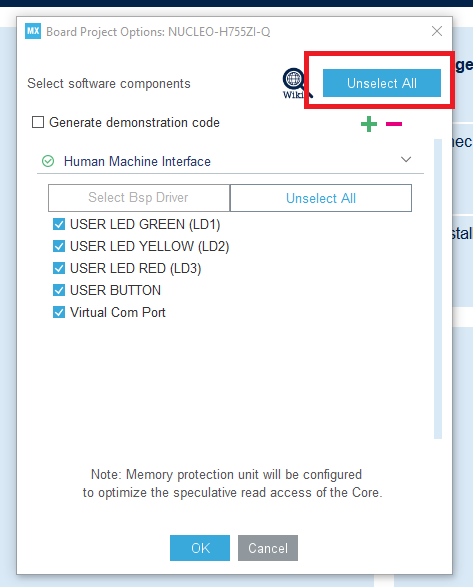Click the Select Bsp Driver button

(x=139, y=198)
